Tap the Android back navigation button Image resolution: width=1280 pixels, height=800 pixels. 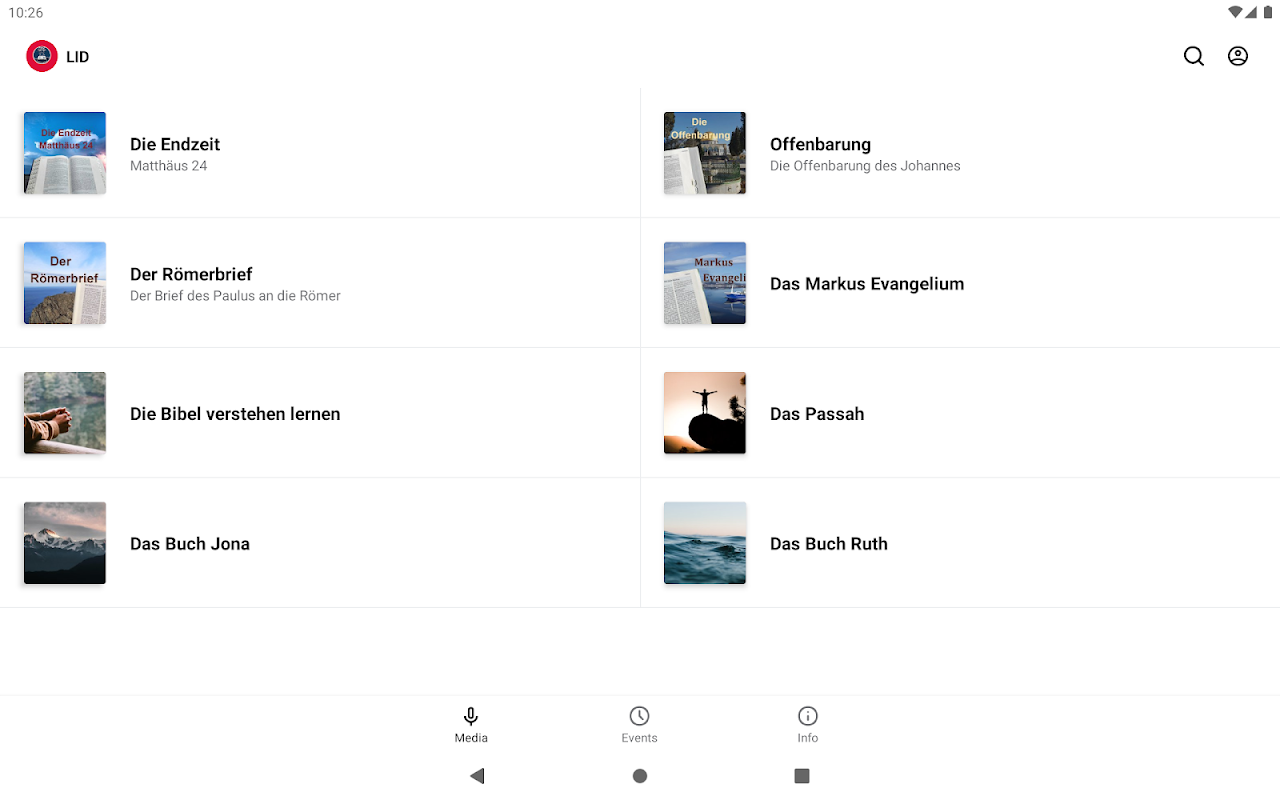pyautogui.click(x=477, y=776)
